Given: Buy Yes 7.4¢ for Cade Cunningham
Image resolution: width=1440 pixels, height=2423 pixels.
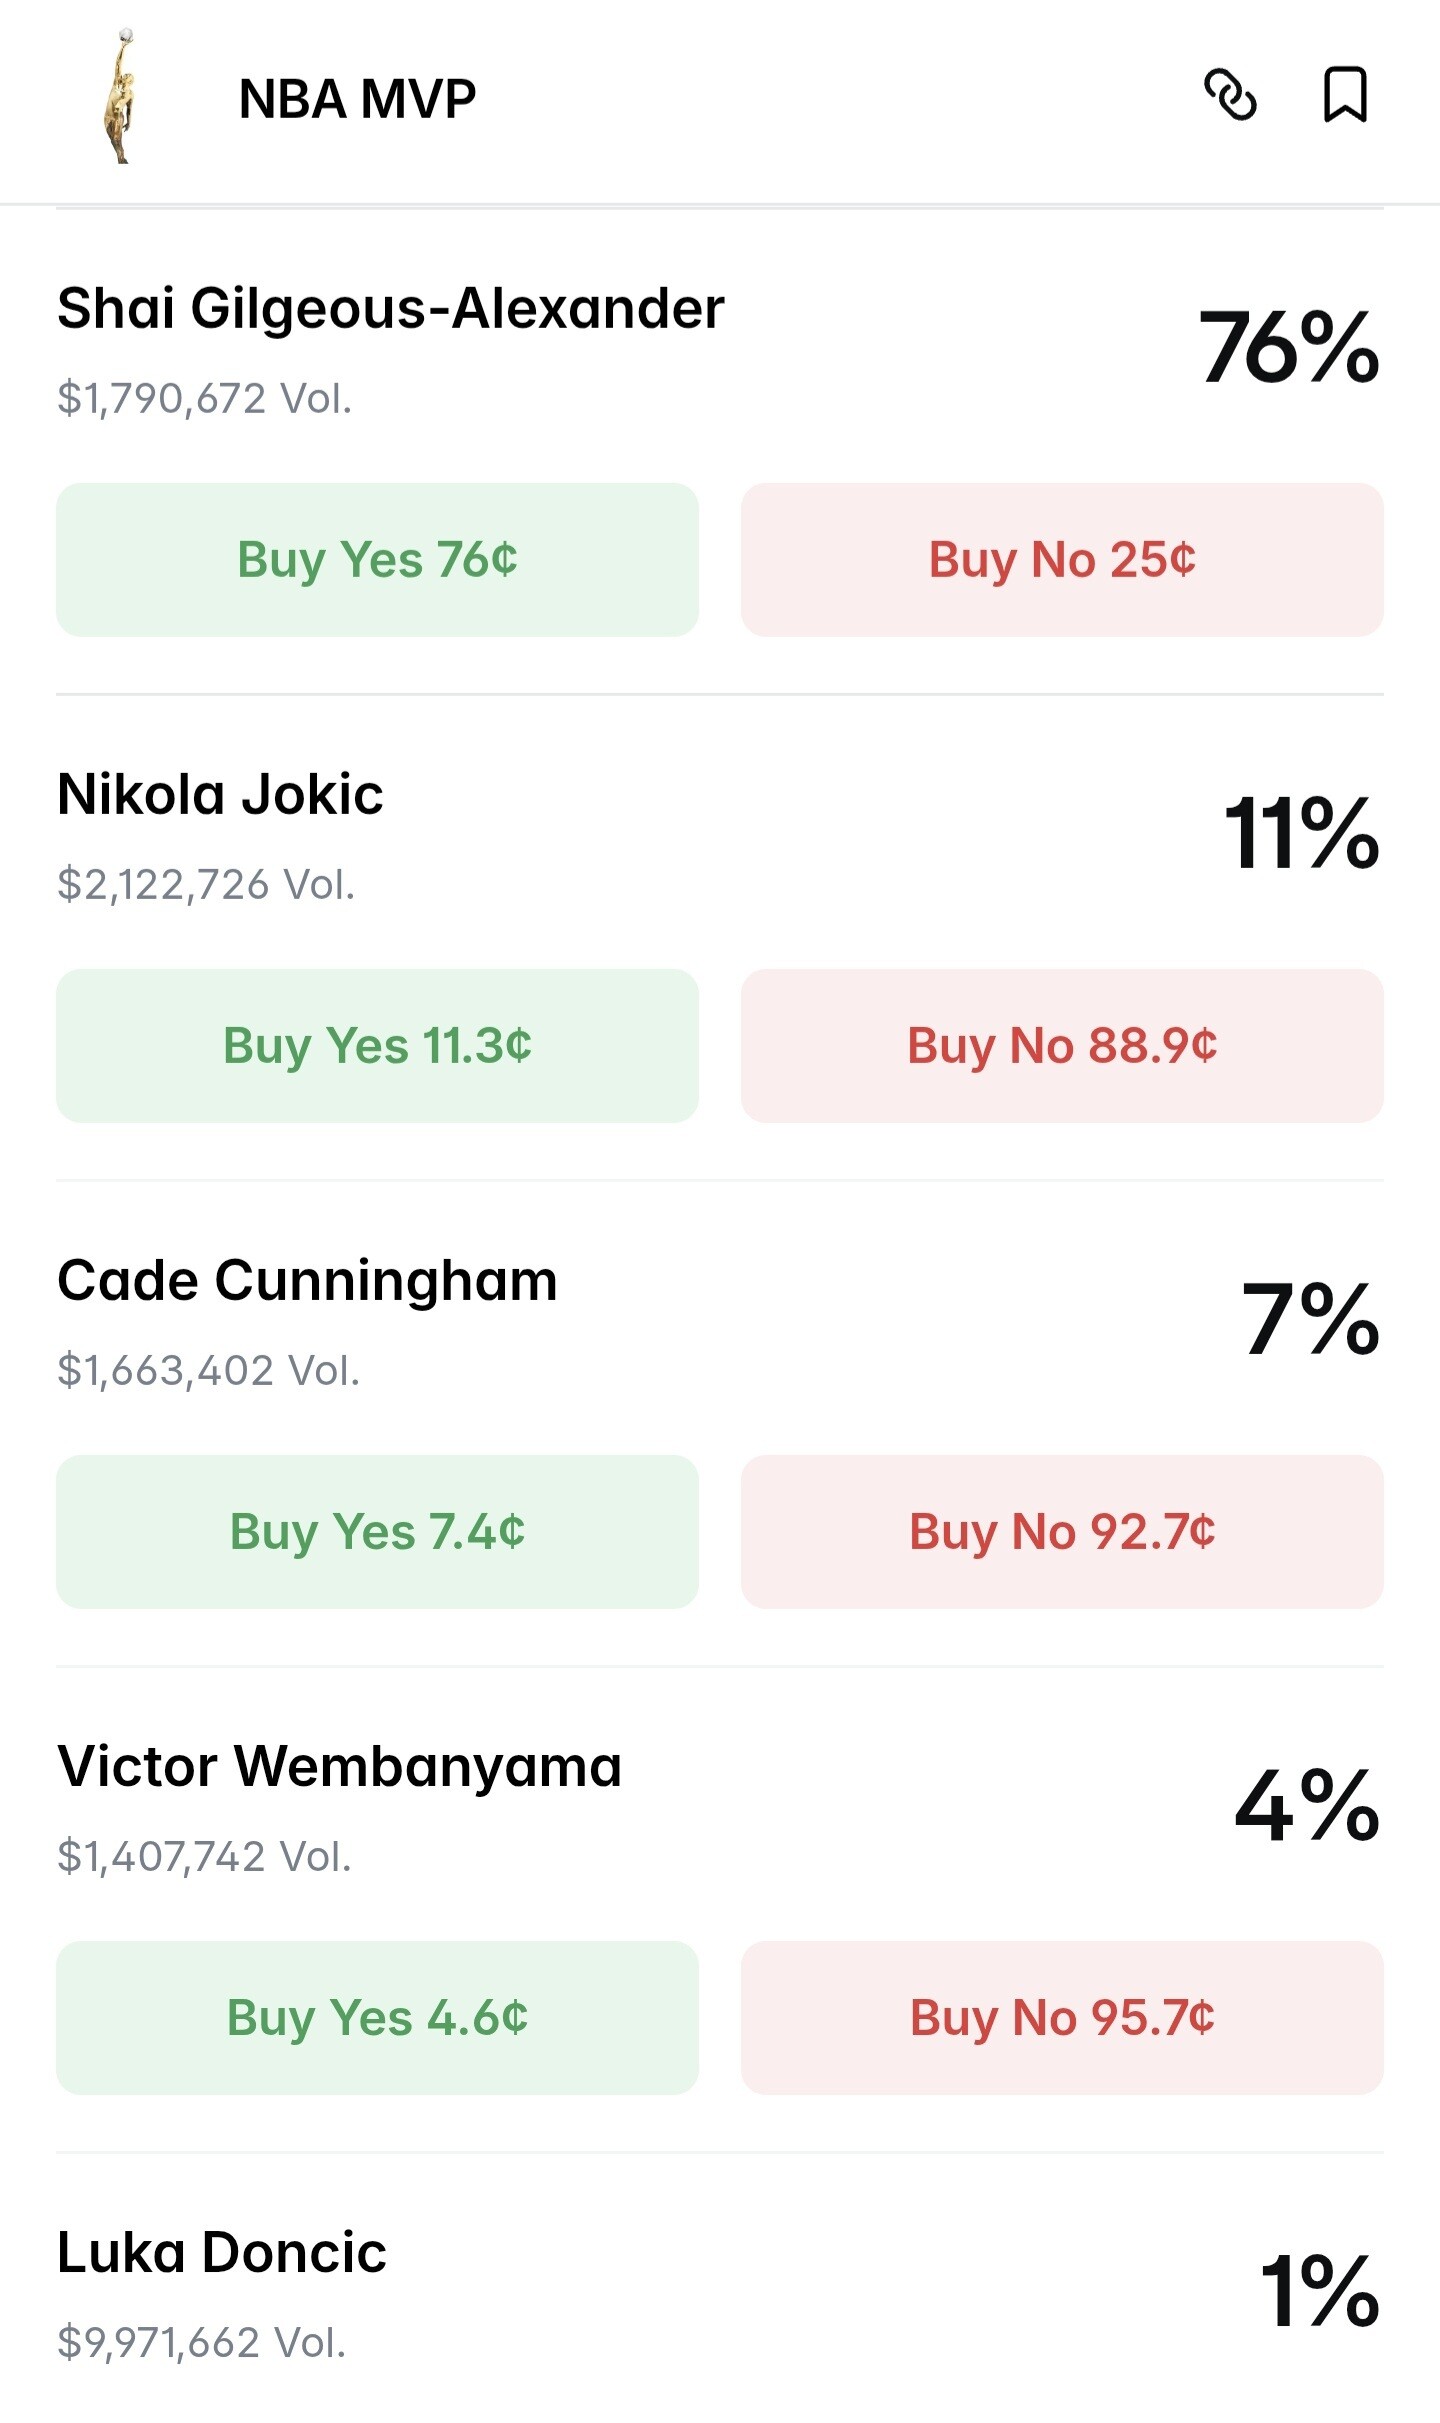Looking at the screenshot, I should tap(377, 1532).
